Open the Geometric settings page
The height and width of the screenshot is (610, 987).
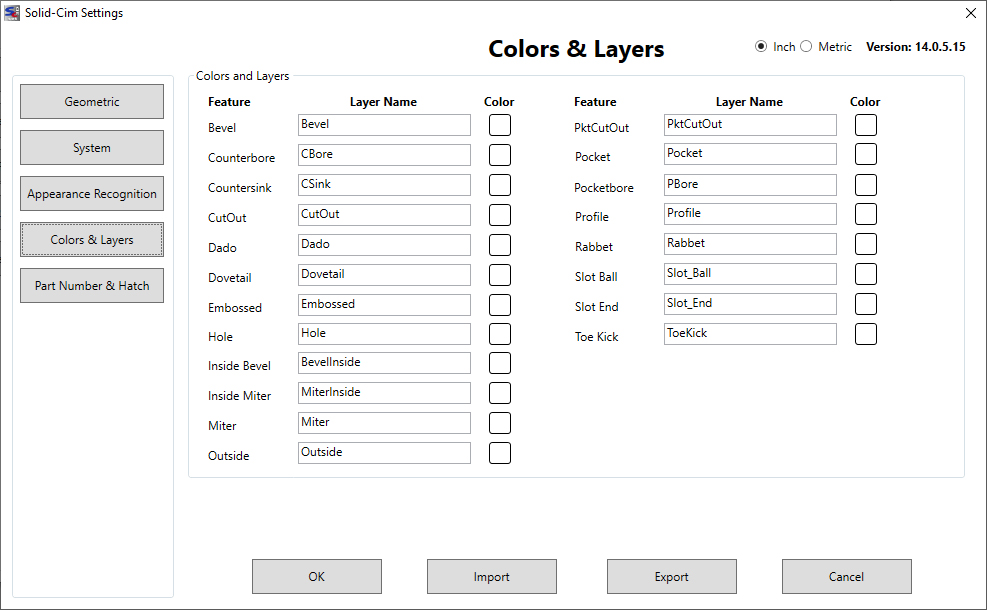coord(92,101)
